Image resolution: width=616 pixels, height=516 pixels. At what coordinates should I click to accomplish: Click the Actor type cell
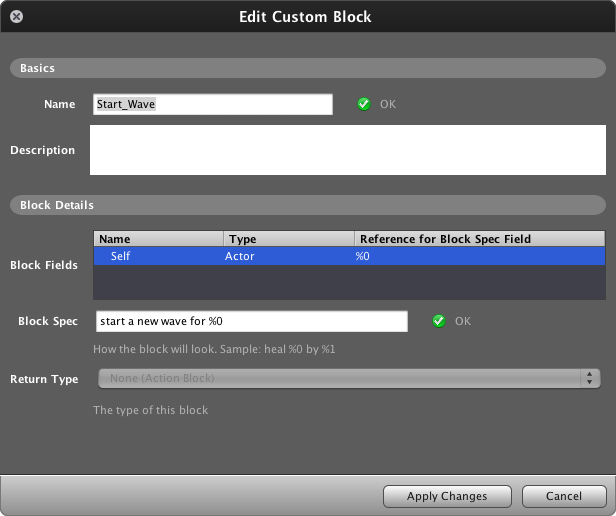coord(240,256)
